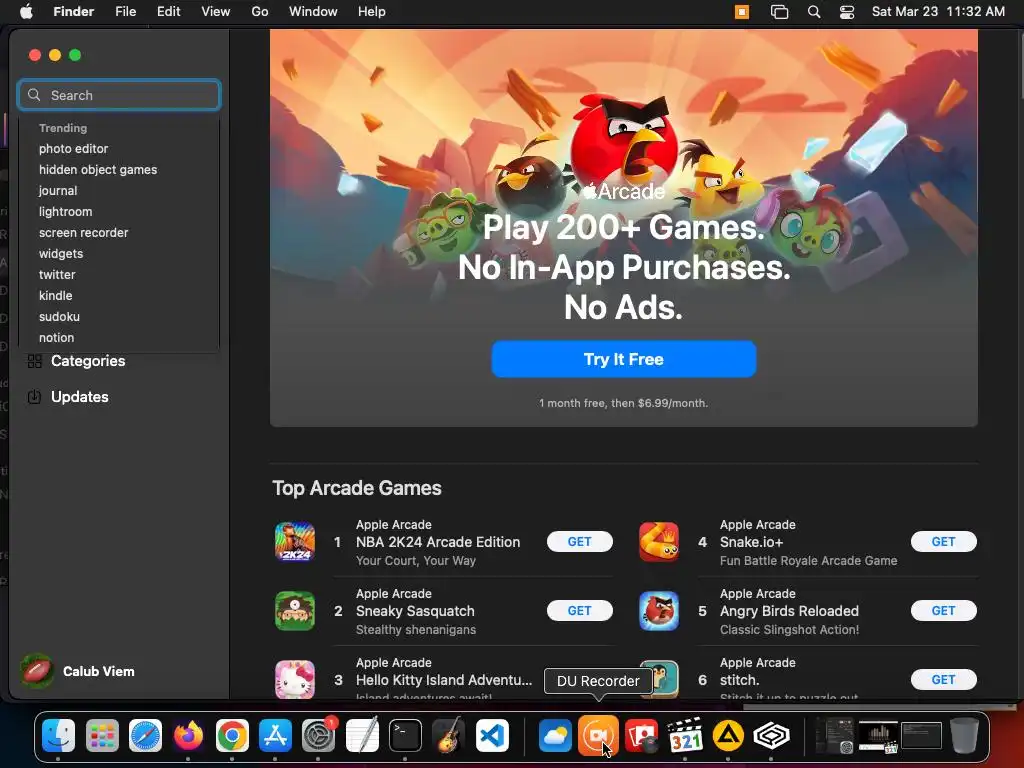
Task: Click the Hello Kitty Island Adventure icon
Action: [x=295, y=679]
